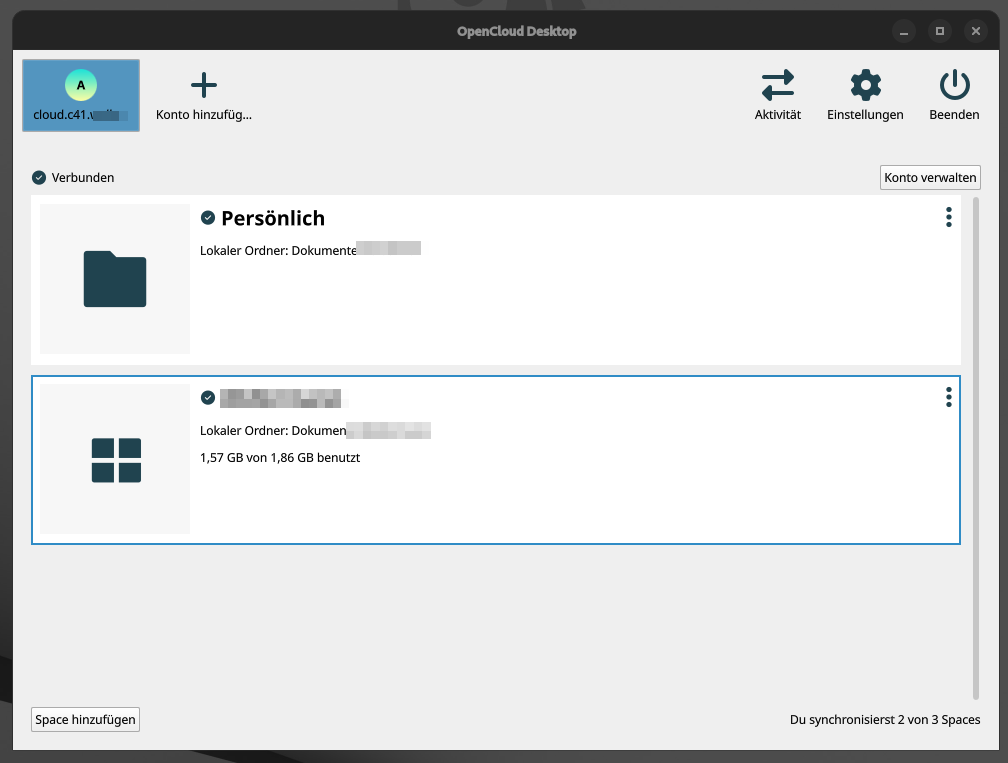Click the text Du synchronisierst 2 von 3 Spaces
Viewport: 1008px width, 763px height.
[x=885, y=719]
